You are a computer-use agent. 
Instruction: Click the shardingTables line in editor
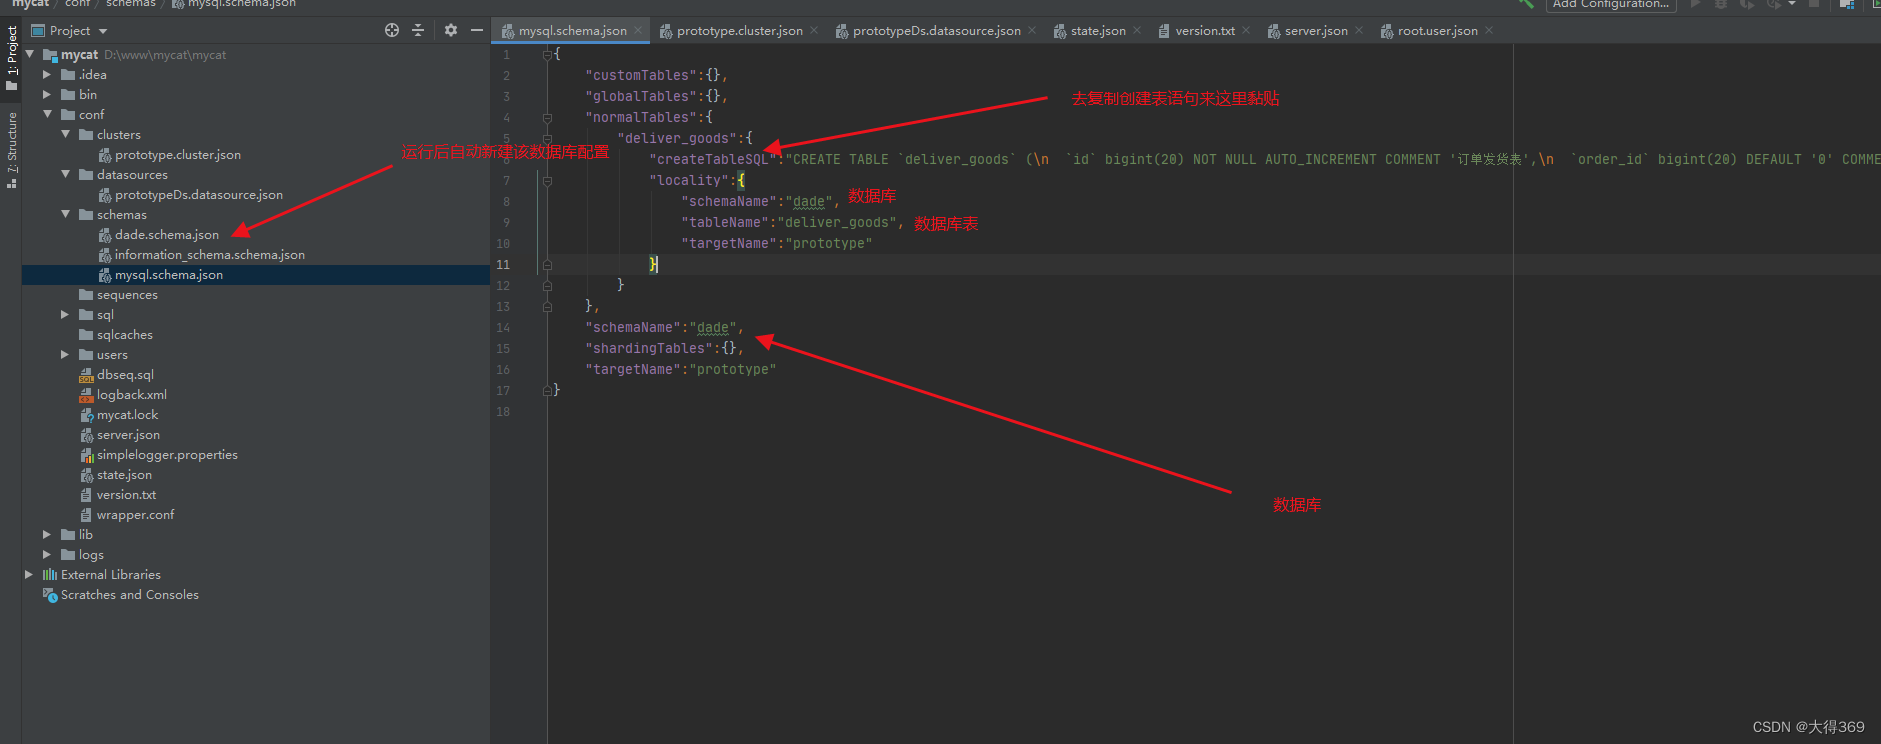[664, 348]
